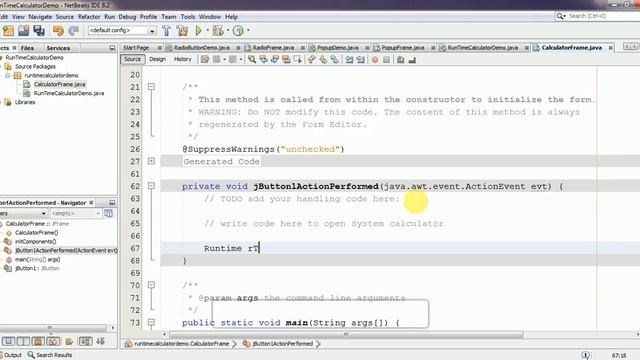The width and height of the screenshot is (640, 360).
Task: Open the Profile Project dropdown arrow
Action: (248, 31)
